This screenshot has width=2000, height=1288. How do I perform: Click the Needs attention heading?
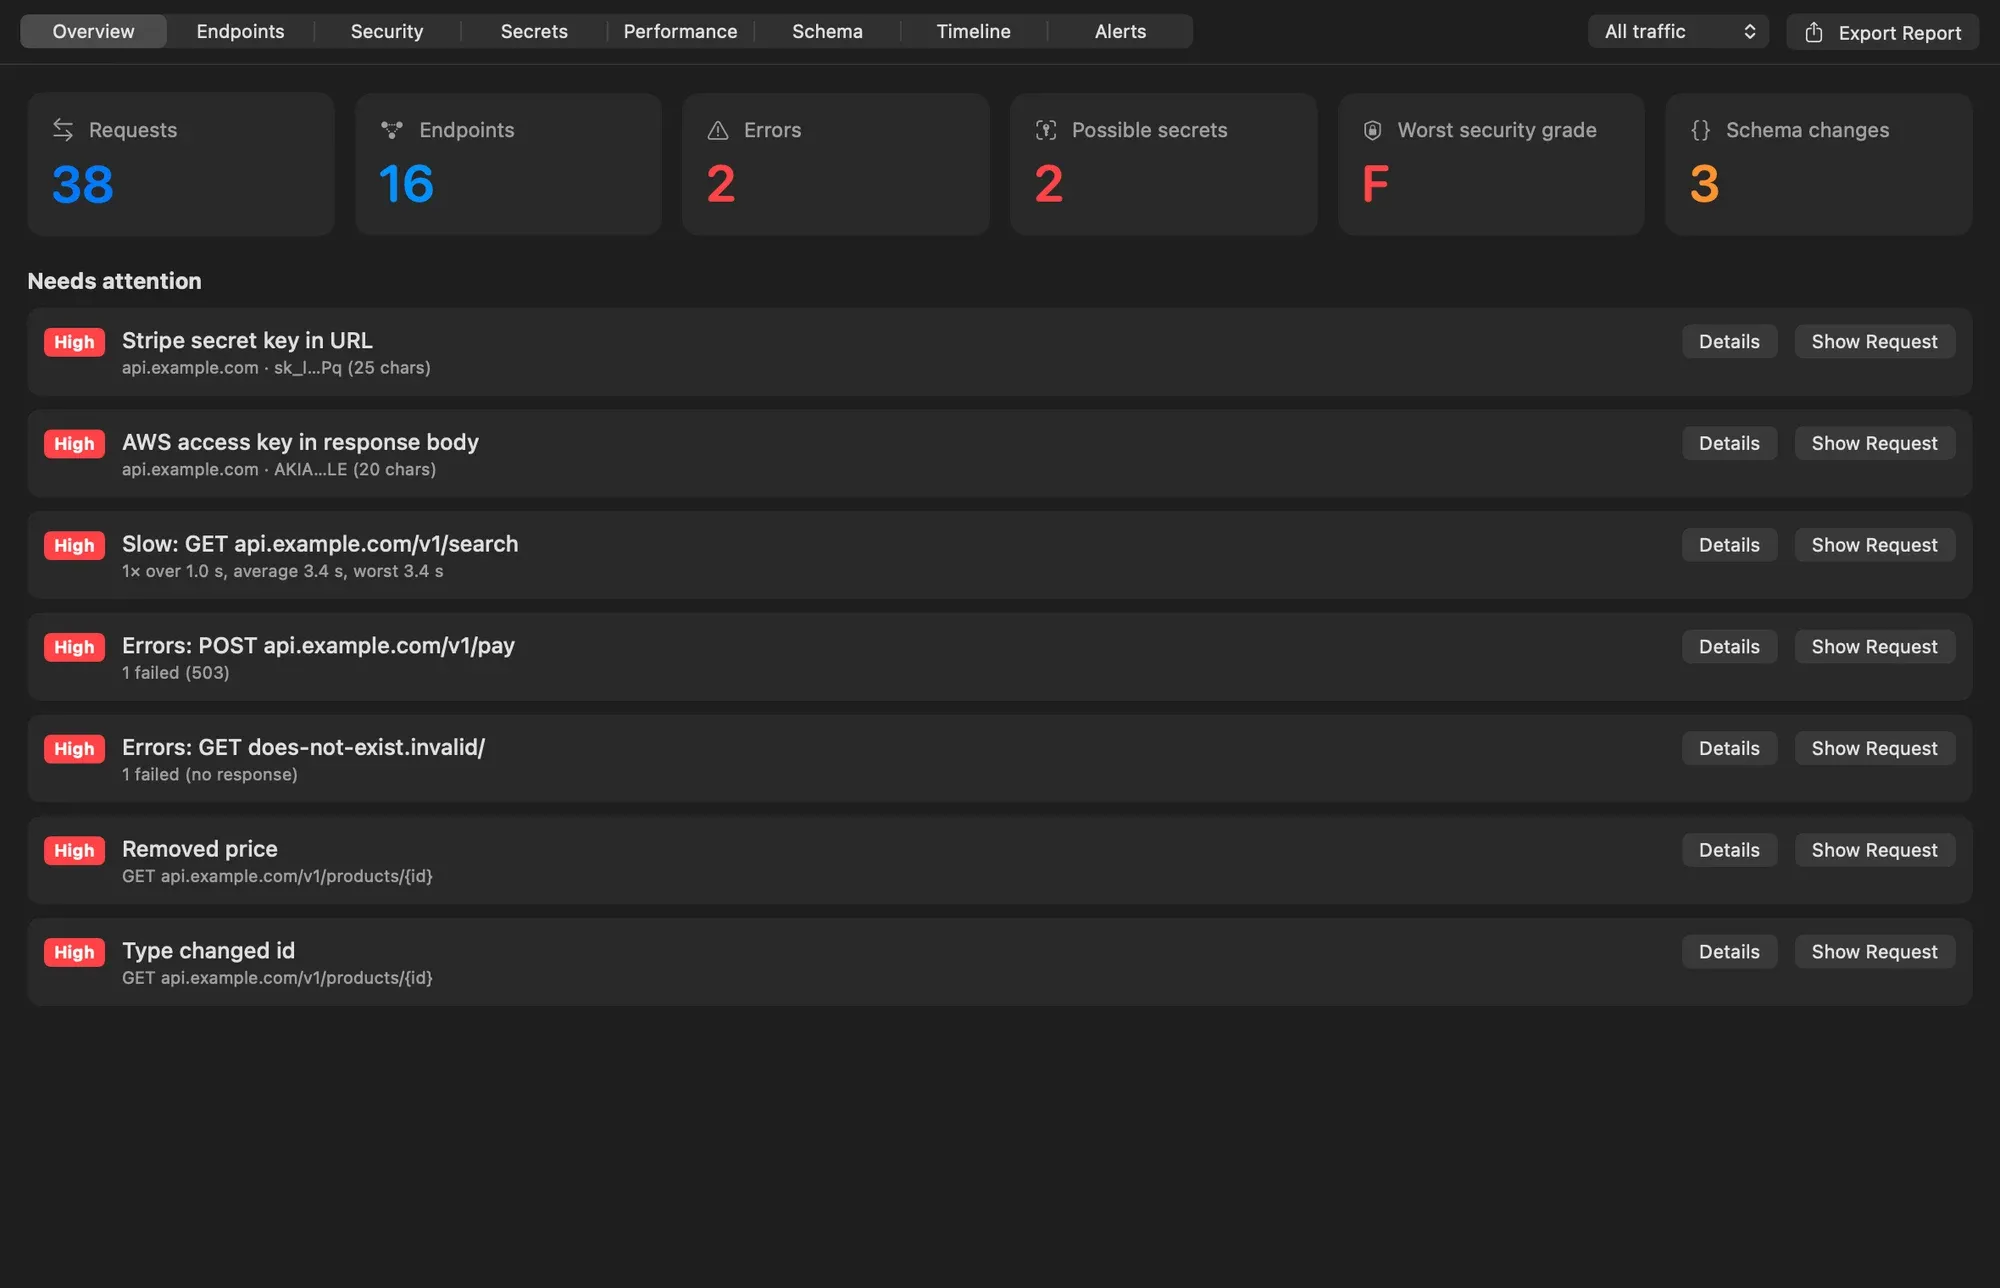114,281
